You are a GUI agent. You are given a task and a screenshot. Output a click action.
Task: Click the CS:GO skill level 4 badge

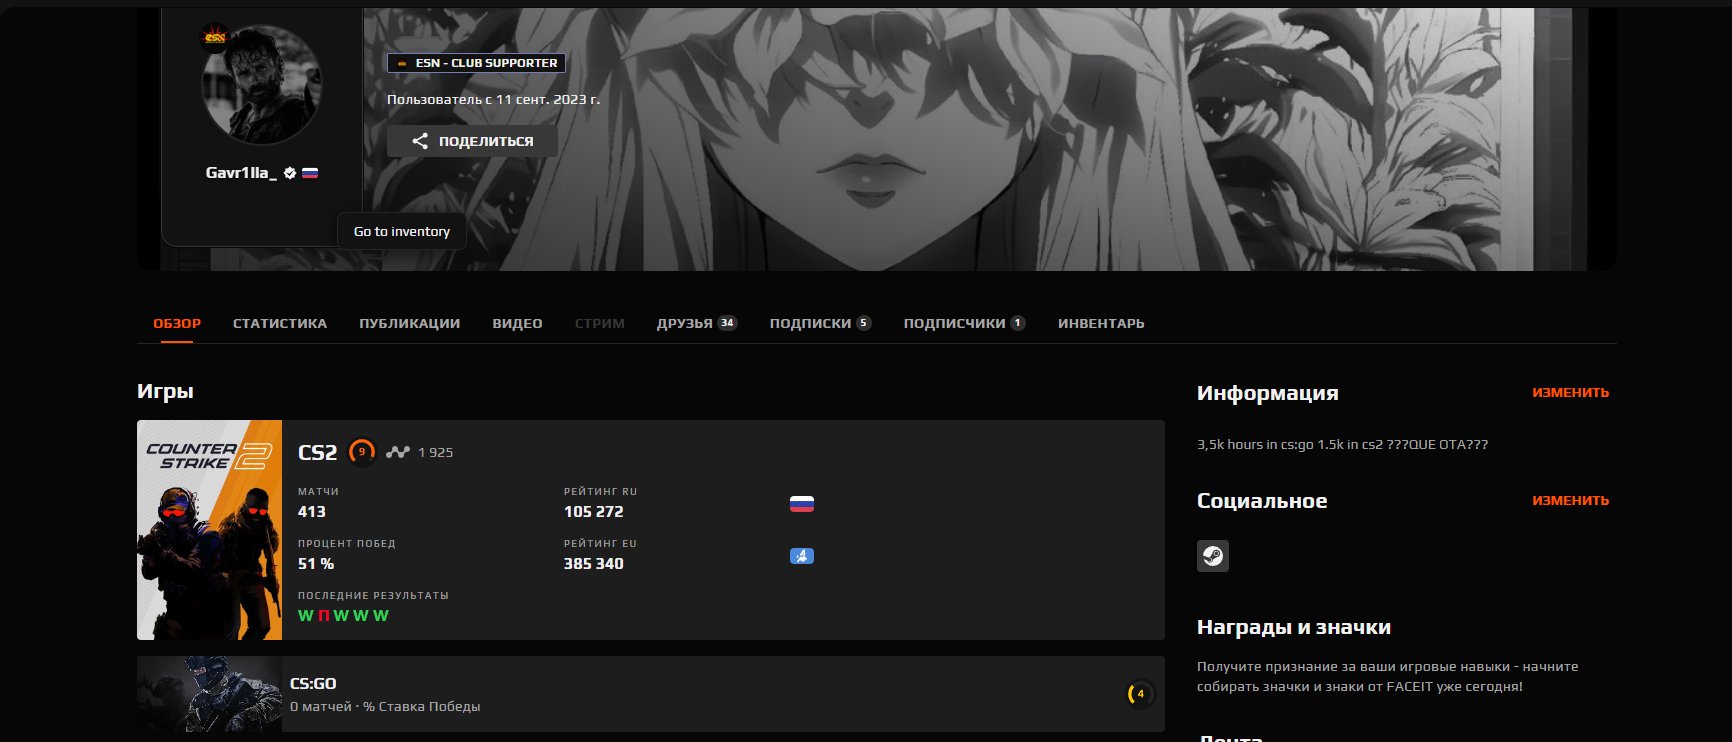pyautogui.click(x=1140, y=694)
